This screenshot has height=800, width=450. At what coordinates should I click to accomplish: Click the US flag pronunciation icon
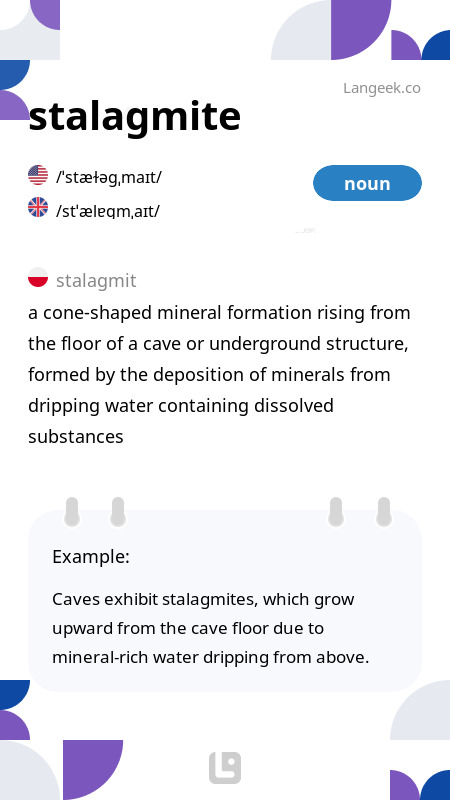(38, 175)
